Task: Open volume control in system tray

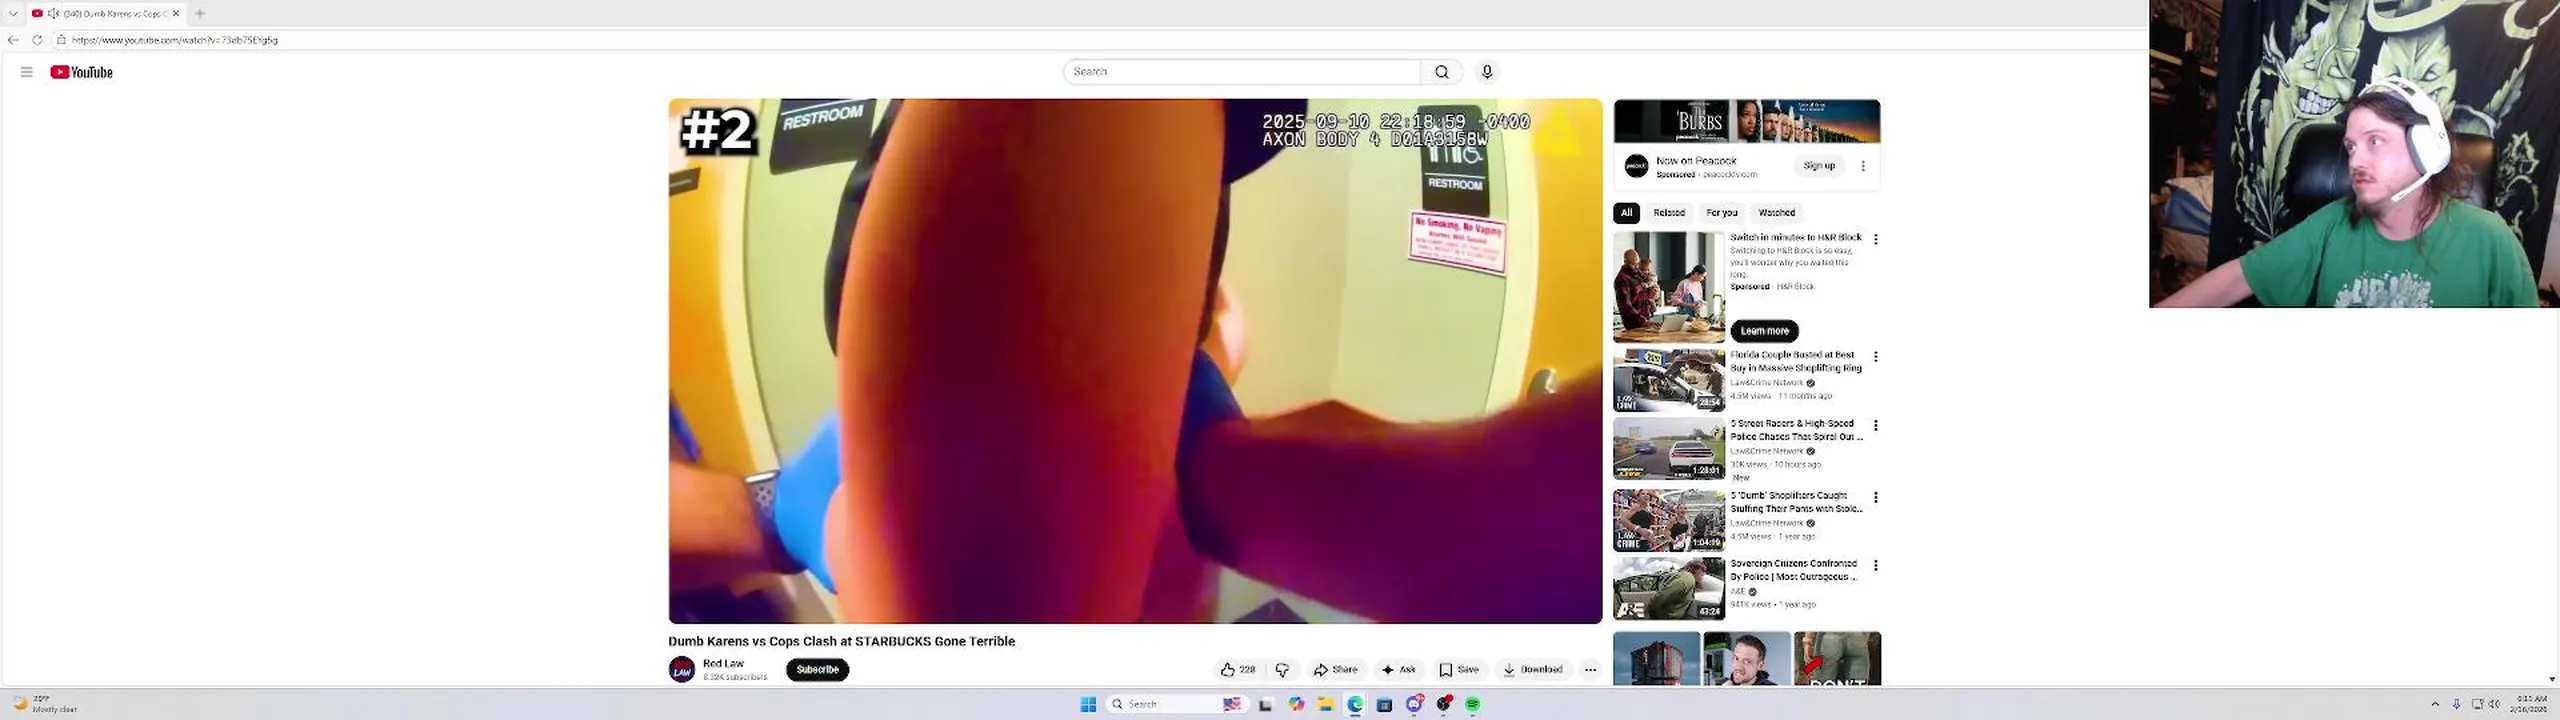Action: pos(2494,704)
